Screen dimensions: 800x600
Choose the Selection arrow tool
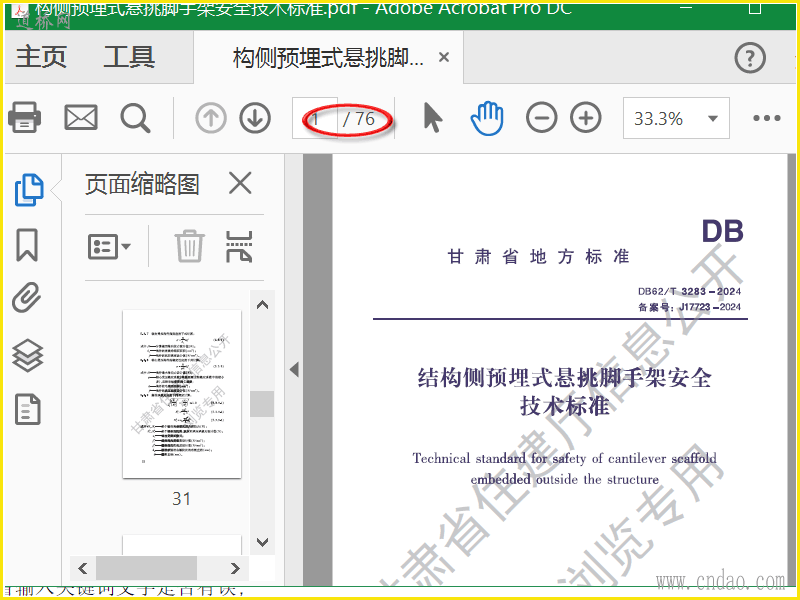click(433, 118)
